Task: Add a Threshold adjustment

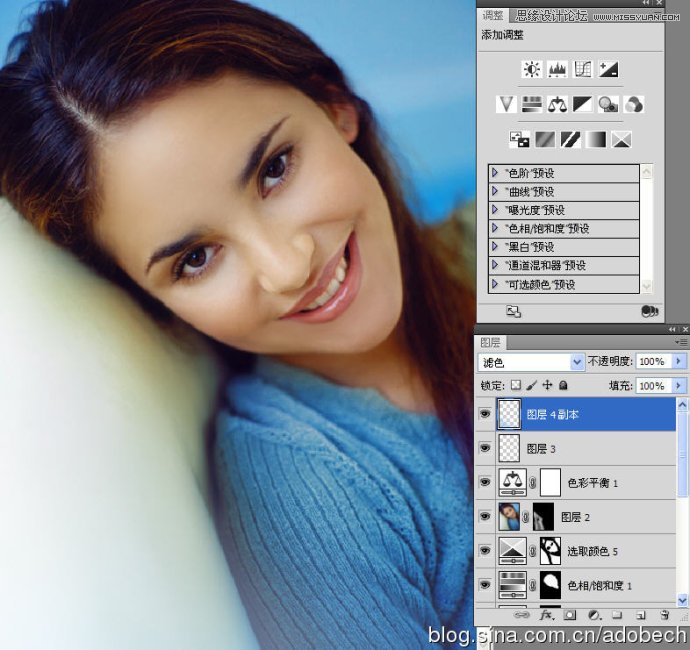Action: pos(570,140)
